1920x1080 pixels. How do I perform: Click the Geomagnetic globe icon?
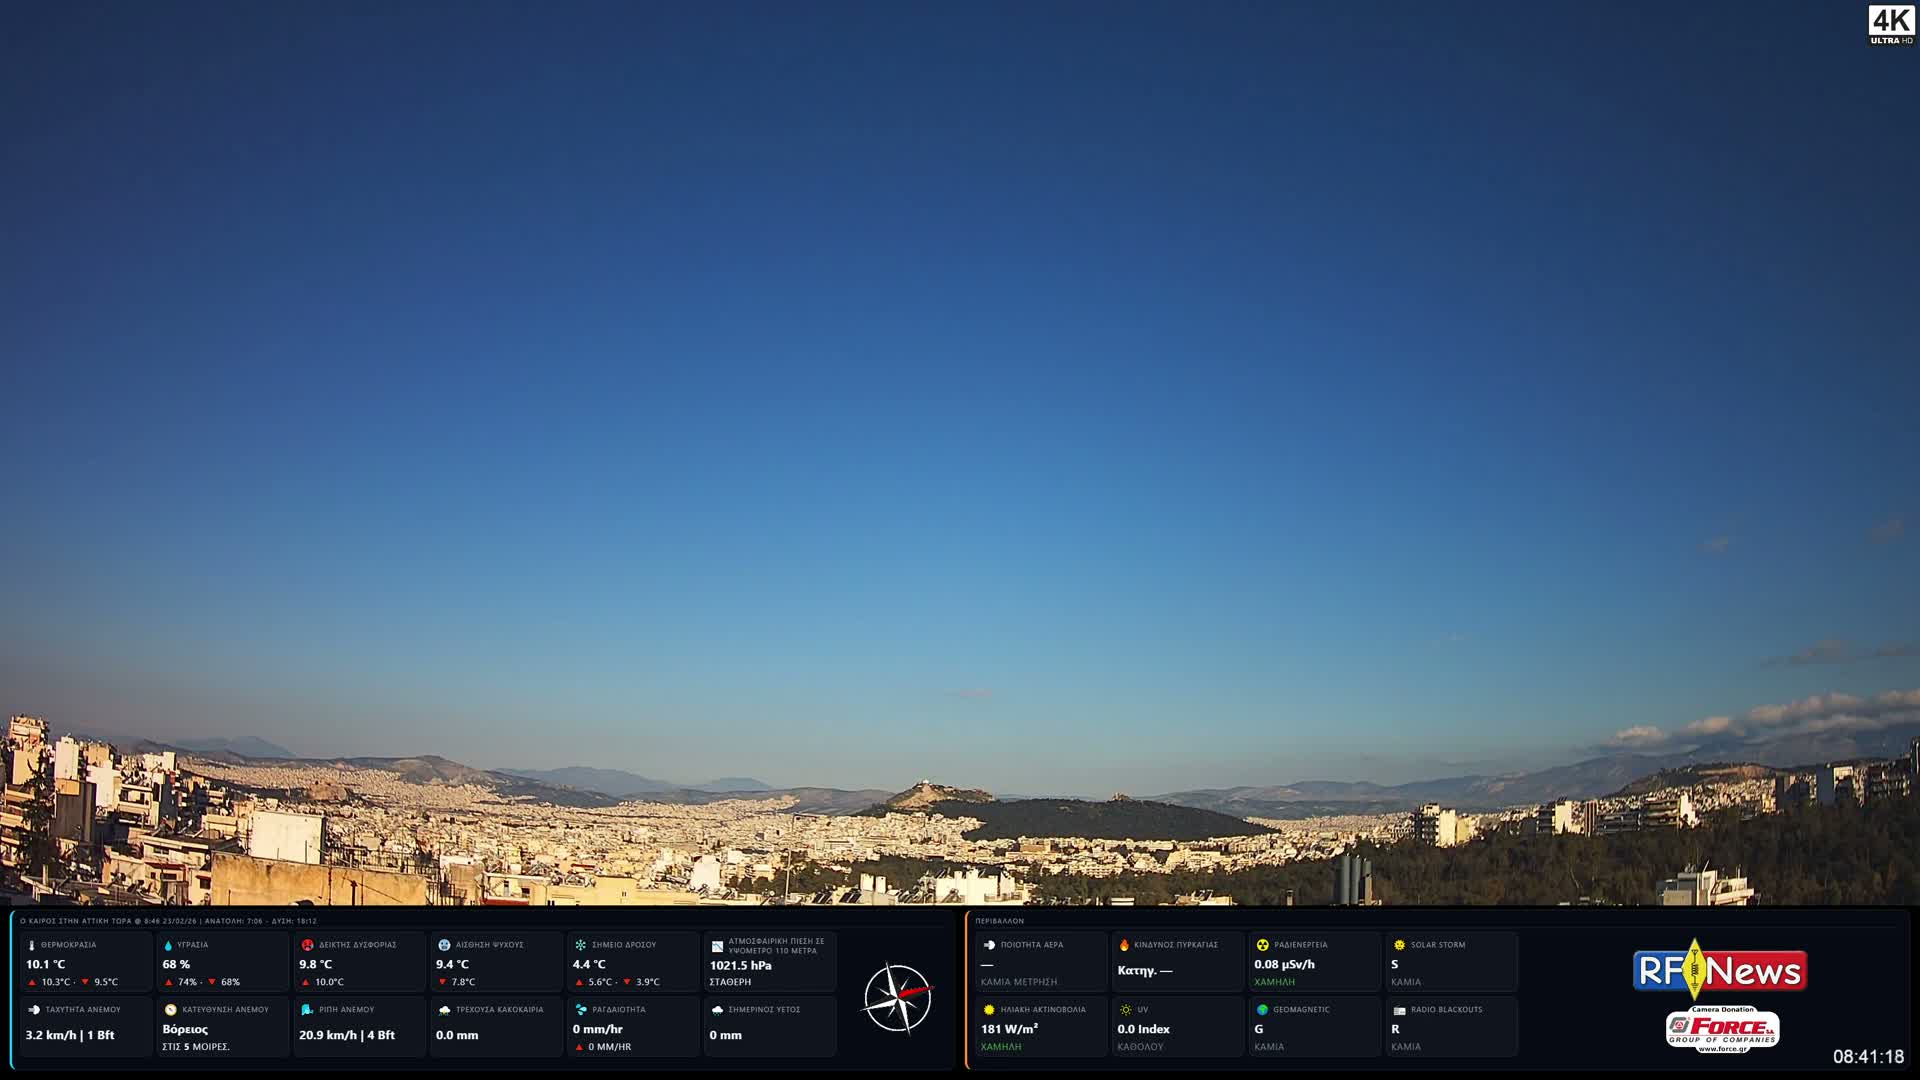[x=1262, y=1010]
